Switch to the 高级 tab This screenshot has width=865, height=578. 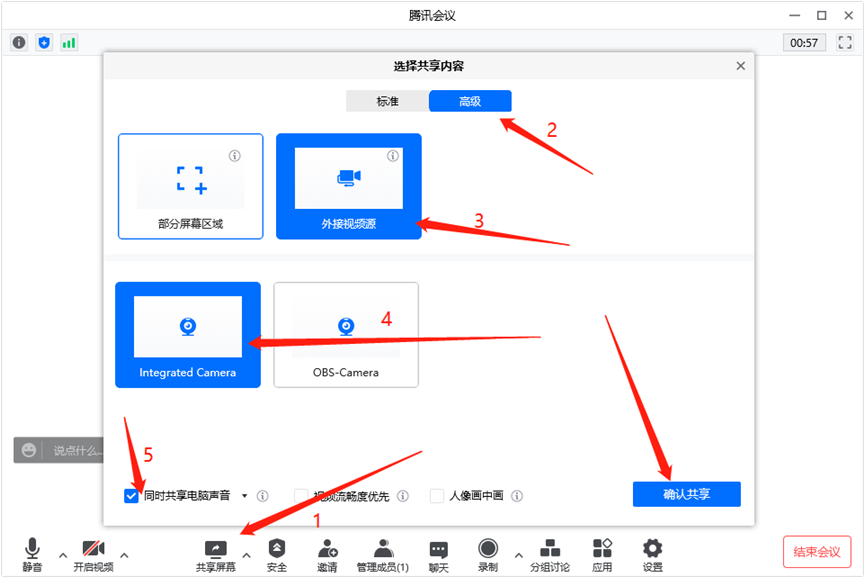[470, 101]
